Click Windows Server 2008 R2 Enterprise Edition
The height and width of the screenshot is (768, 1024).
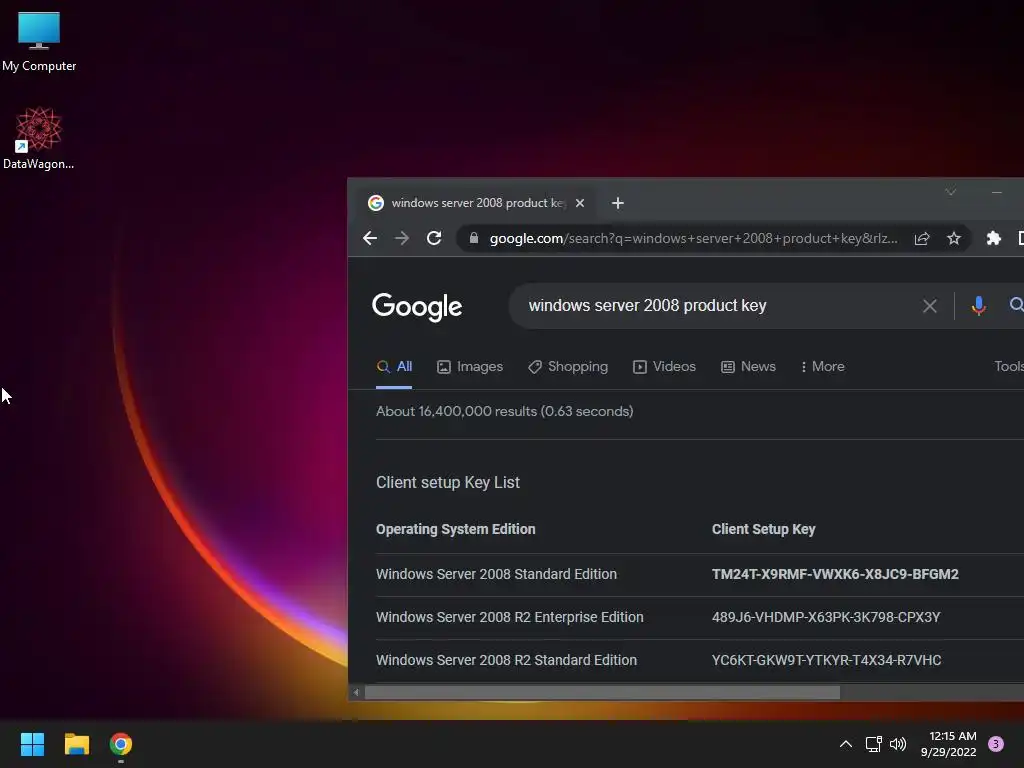pyautogui.click(x=509, y=617)
